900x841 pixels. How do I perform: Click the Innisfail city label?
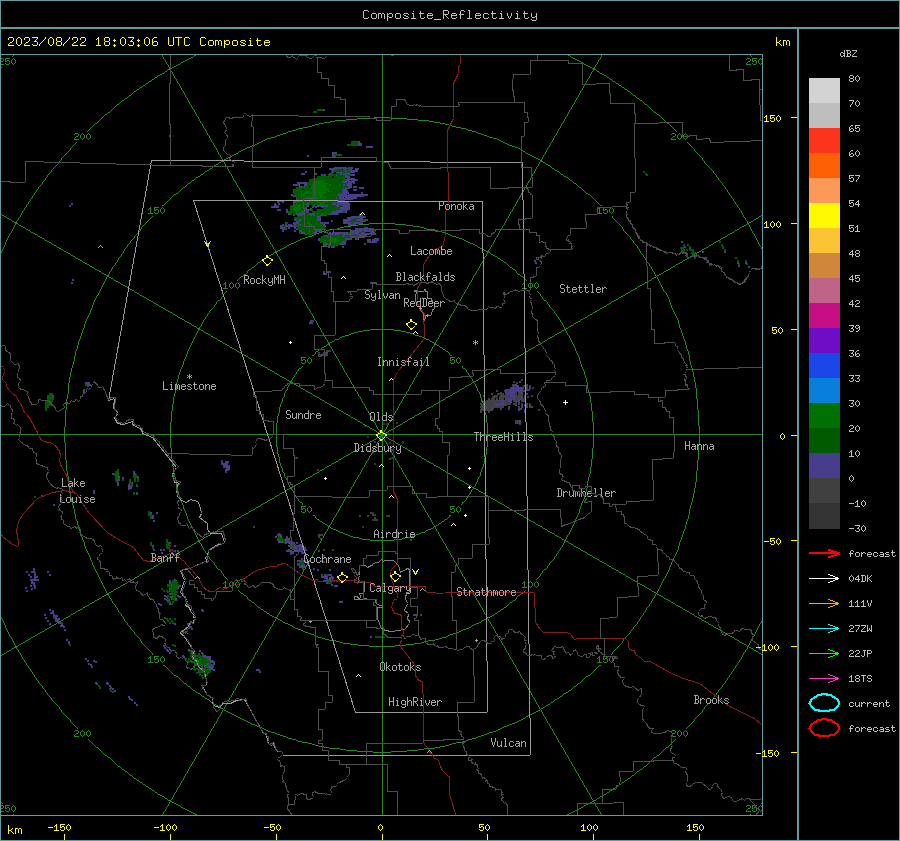click(x=403, y=362)
